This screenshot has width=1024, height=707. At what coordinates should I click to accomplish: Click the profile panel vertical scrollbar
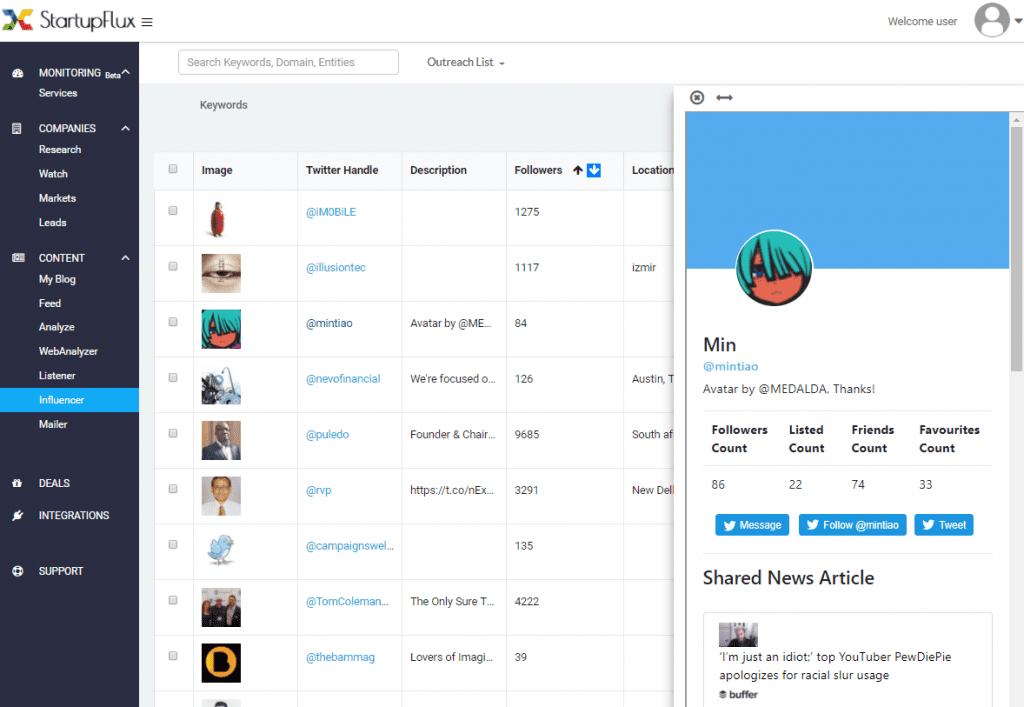coord(1016,250)
